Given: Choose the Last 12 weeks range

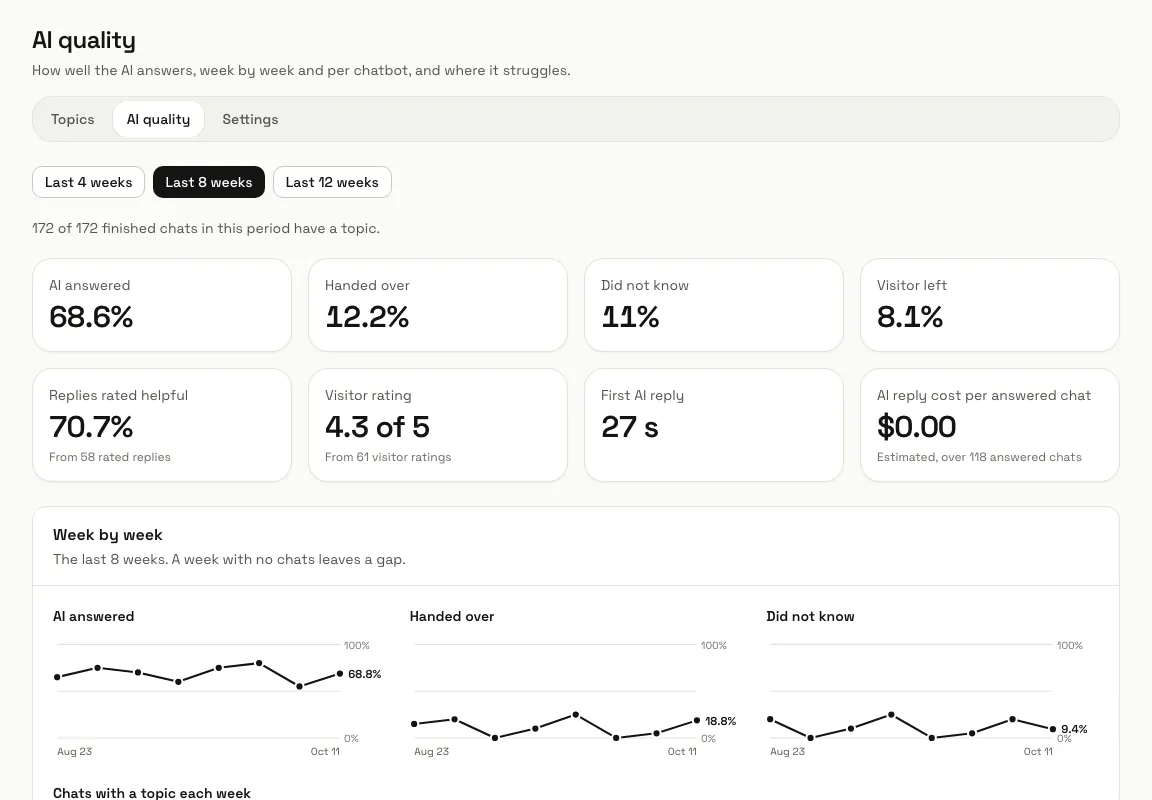Looking at the screenshot, I should (x=332, y=182).
